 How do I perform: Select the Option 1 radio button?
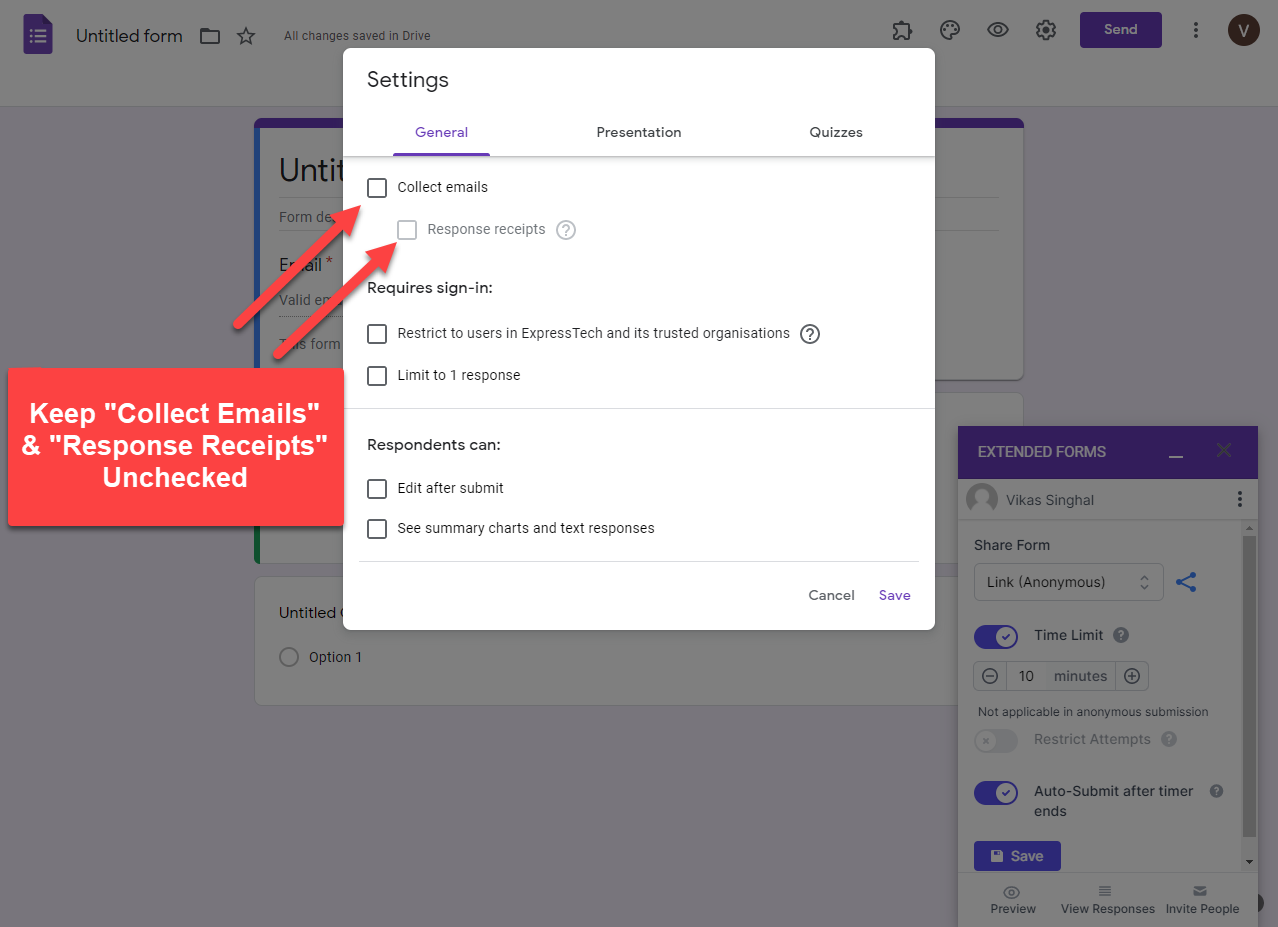point(288,657)
